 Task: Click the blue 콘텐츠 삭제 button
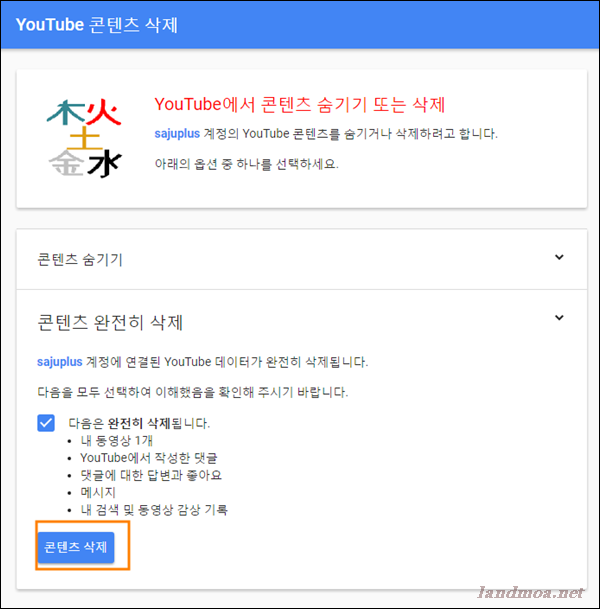pyautogui.click(x=76, y=547)
